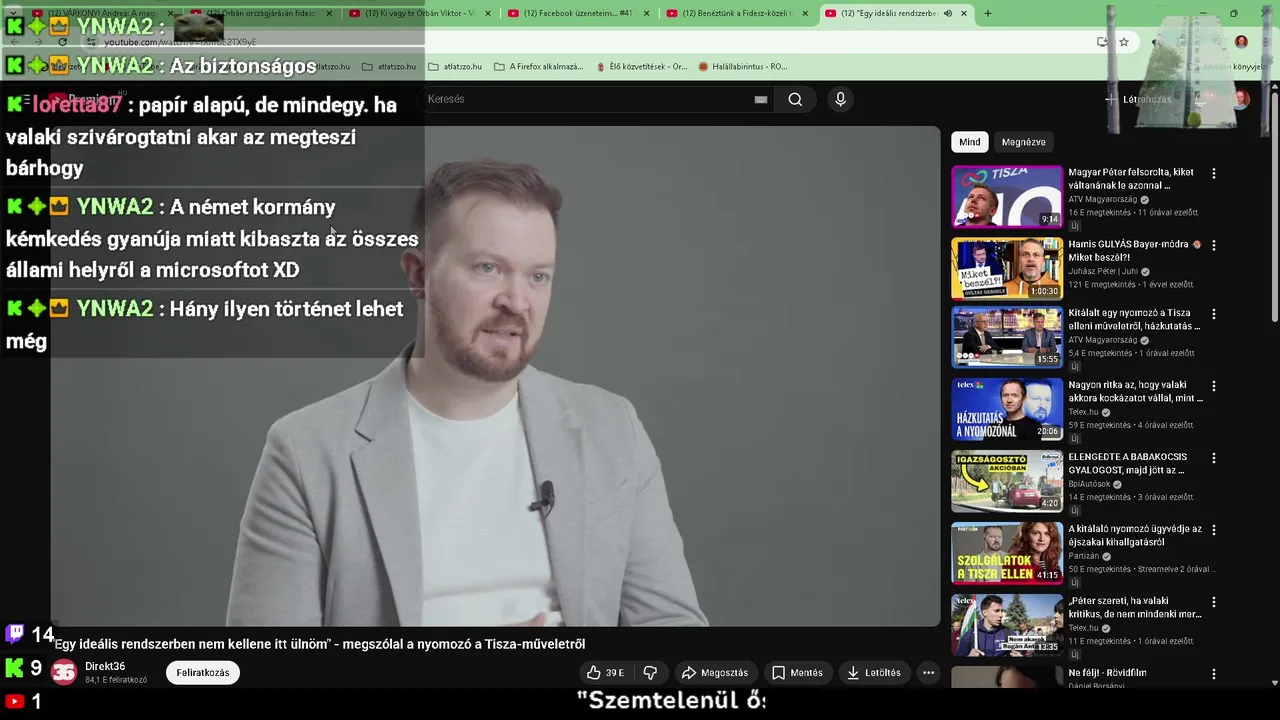
Task: Bookmark this page with the star icon
Action: 1124,42
